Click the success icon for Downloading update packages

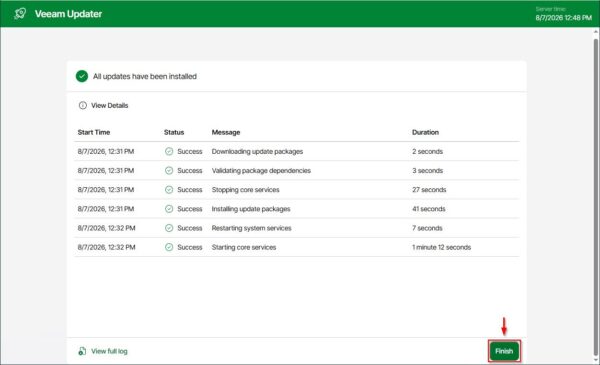click(169, 151)
